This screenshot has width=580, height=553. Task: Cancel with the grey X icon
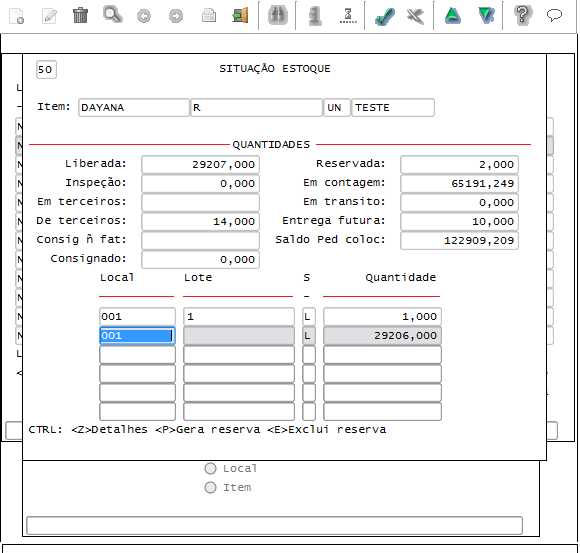tap(415, 16)
